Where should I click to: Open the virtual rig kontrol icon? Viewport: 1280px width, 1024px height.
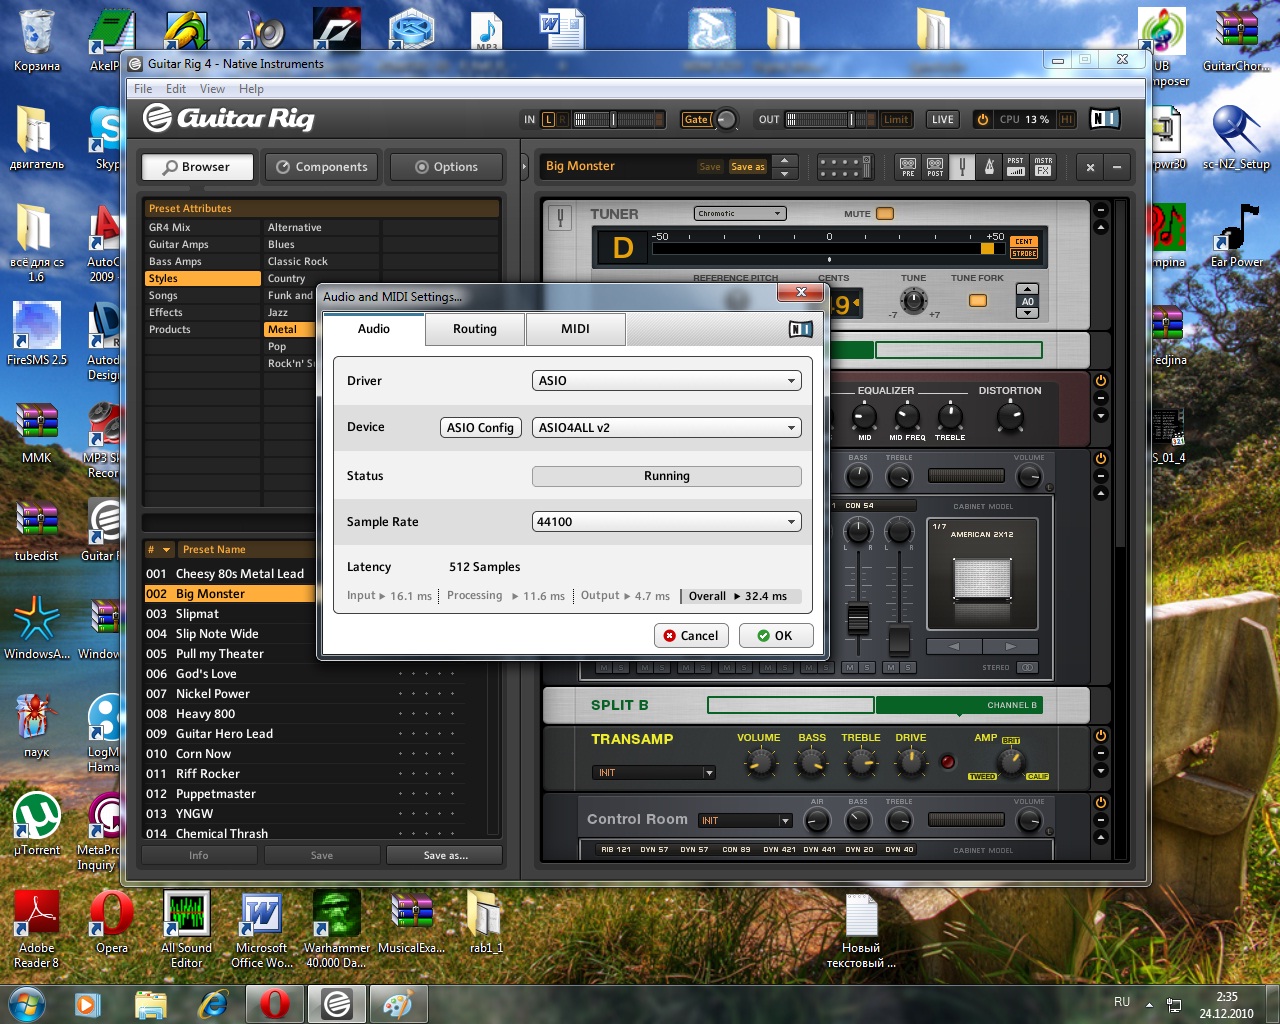(846, 167)
